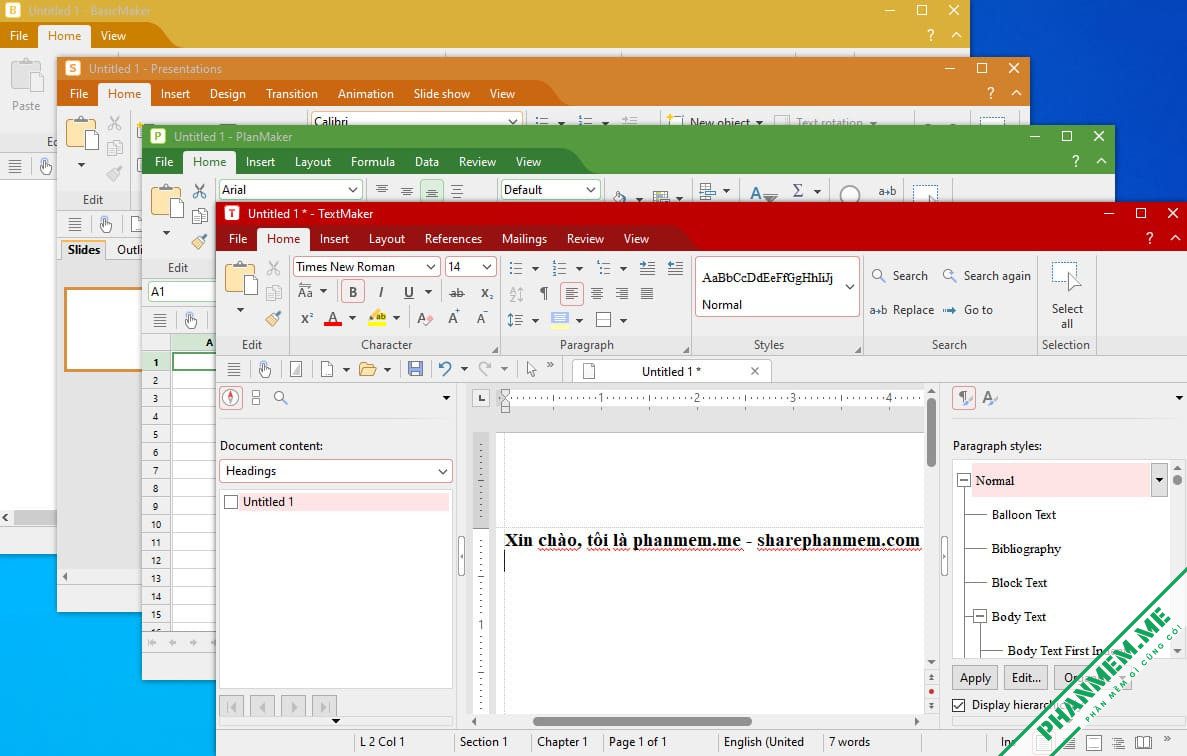Screen dimensions: 1187x756
Task: Click the red font color A swatch
Action: (x=332, y=319)
